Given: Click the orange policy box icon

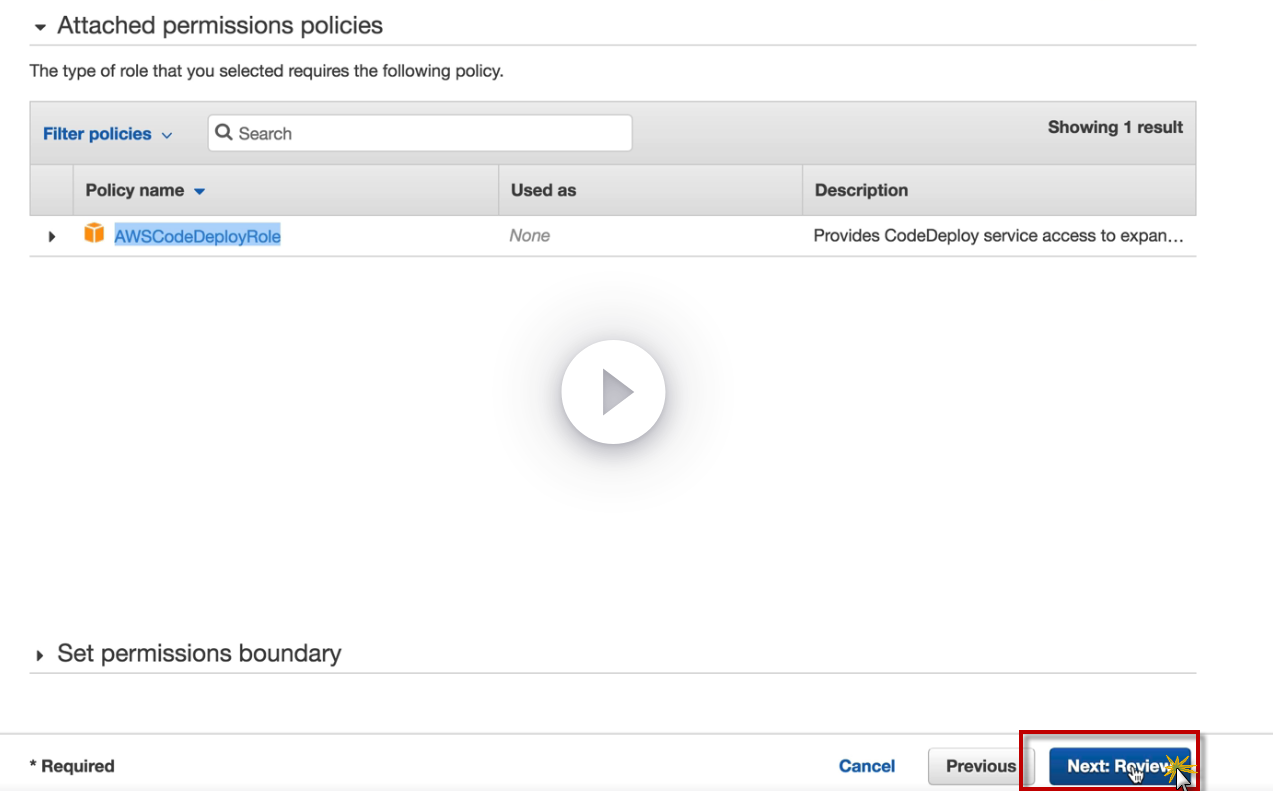Looking at the screenshot, I should pyautogui.click(x=94, y=235).
